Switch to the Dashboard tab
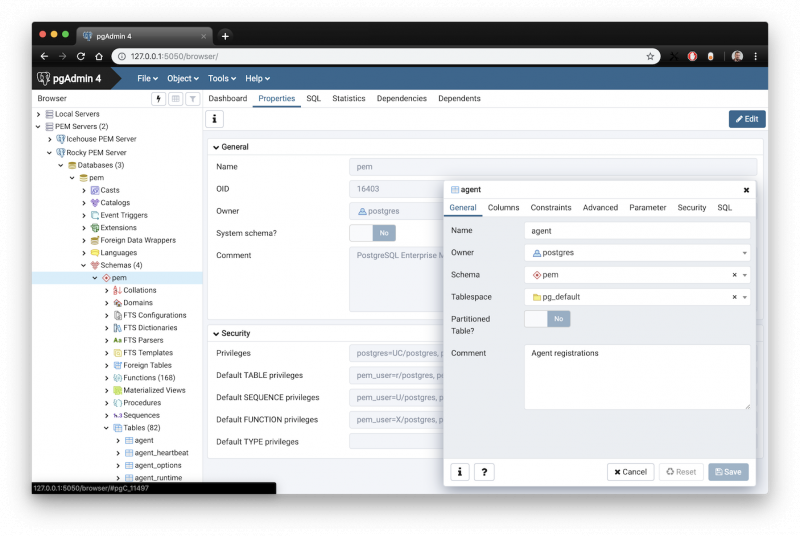The width and height of the screenshot is (800, 536). 228,98
